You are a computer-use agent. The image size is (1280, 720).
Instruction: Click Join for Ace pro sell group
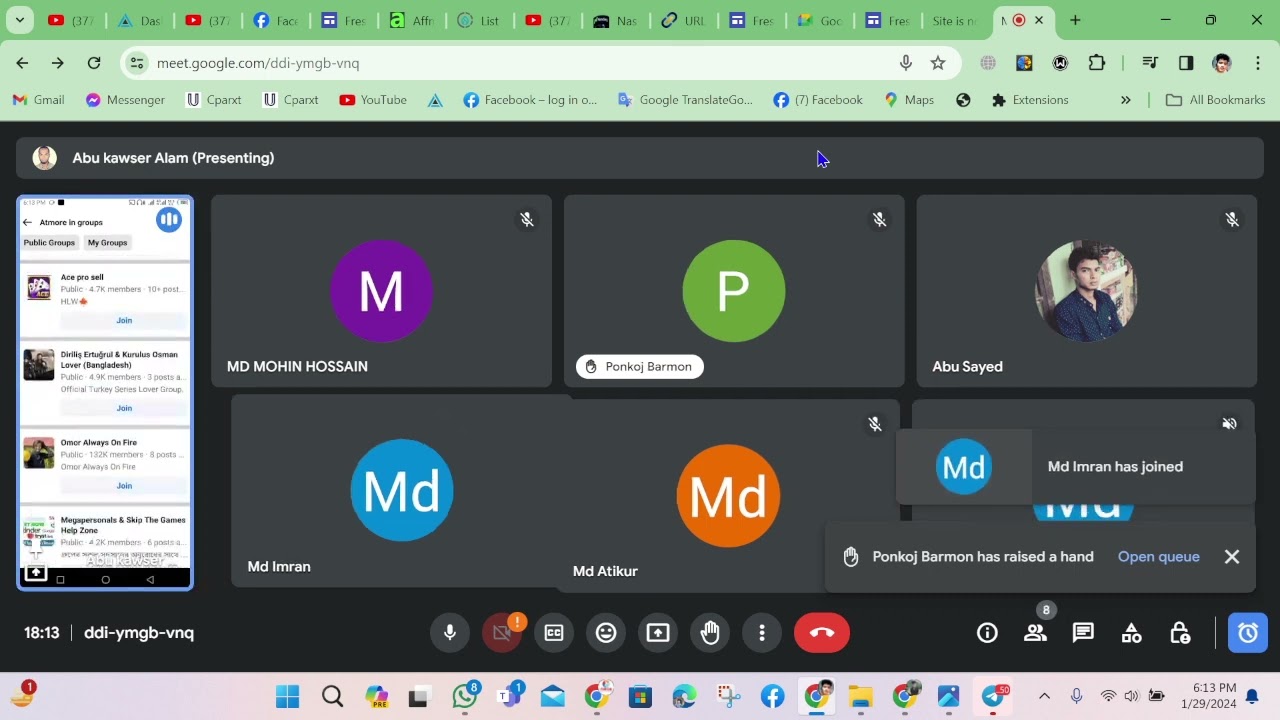tap(124, 320)
